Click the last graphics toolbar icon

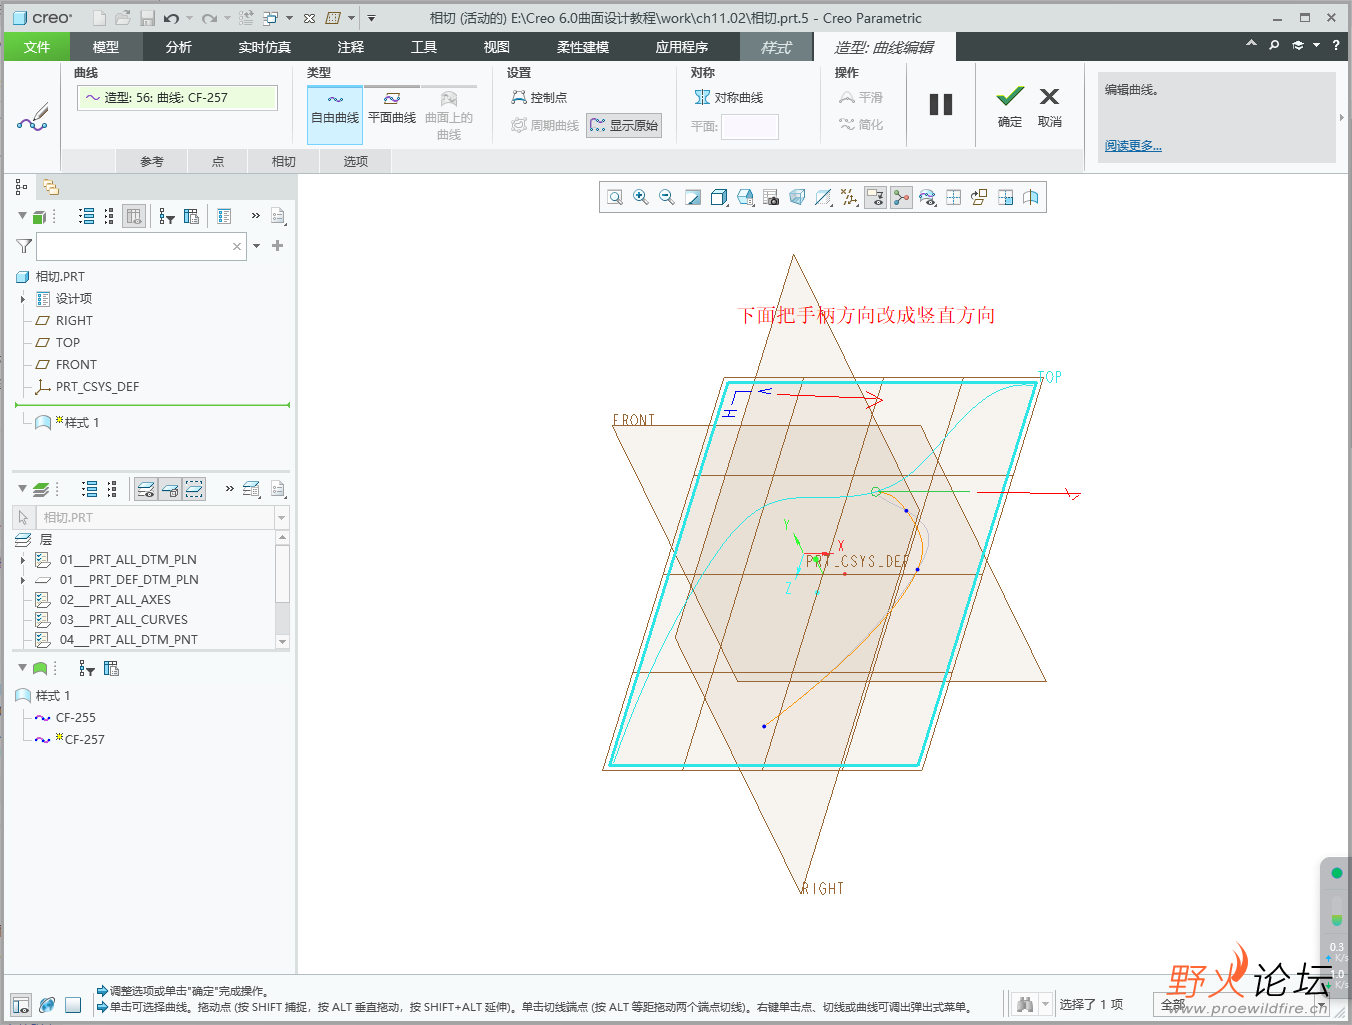pyautogui.click(x=1031, y=198)
